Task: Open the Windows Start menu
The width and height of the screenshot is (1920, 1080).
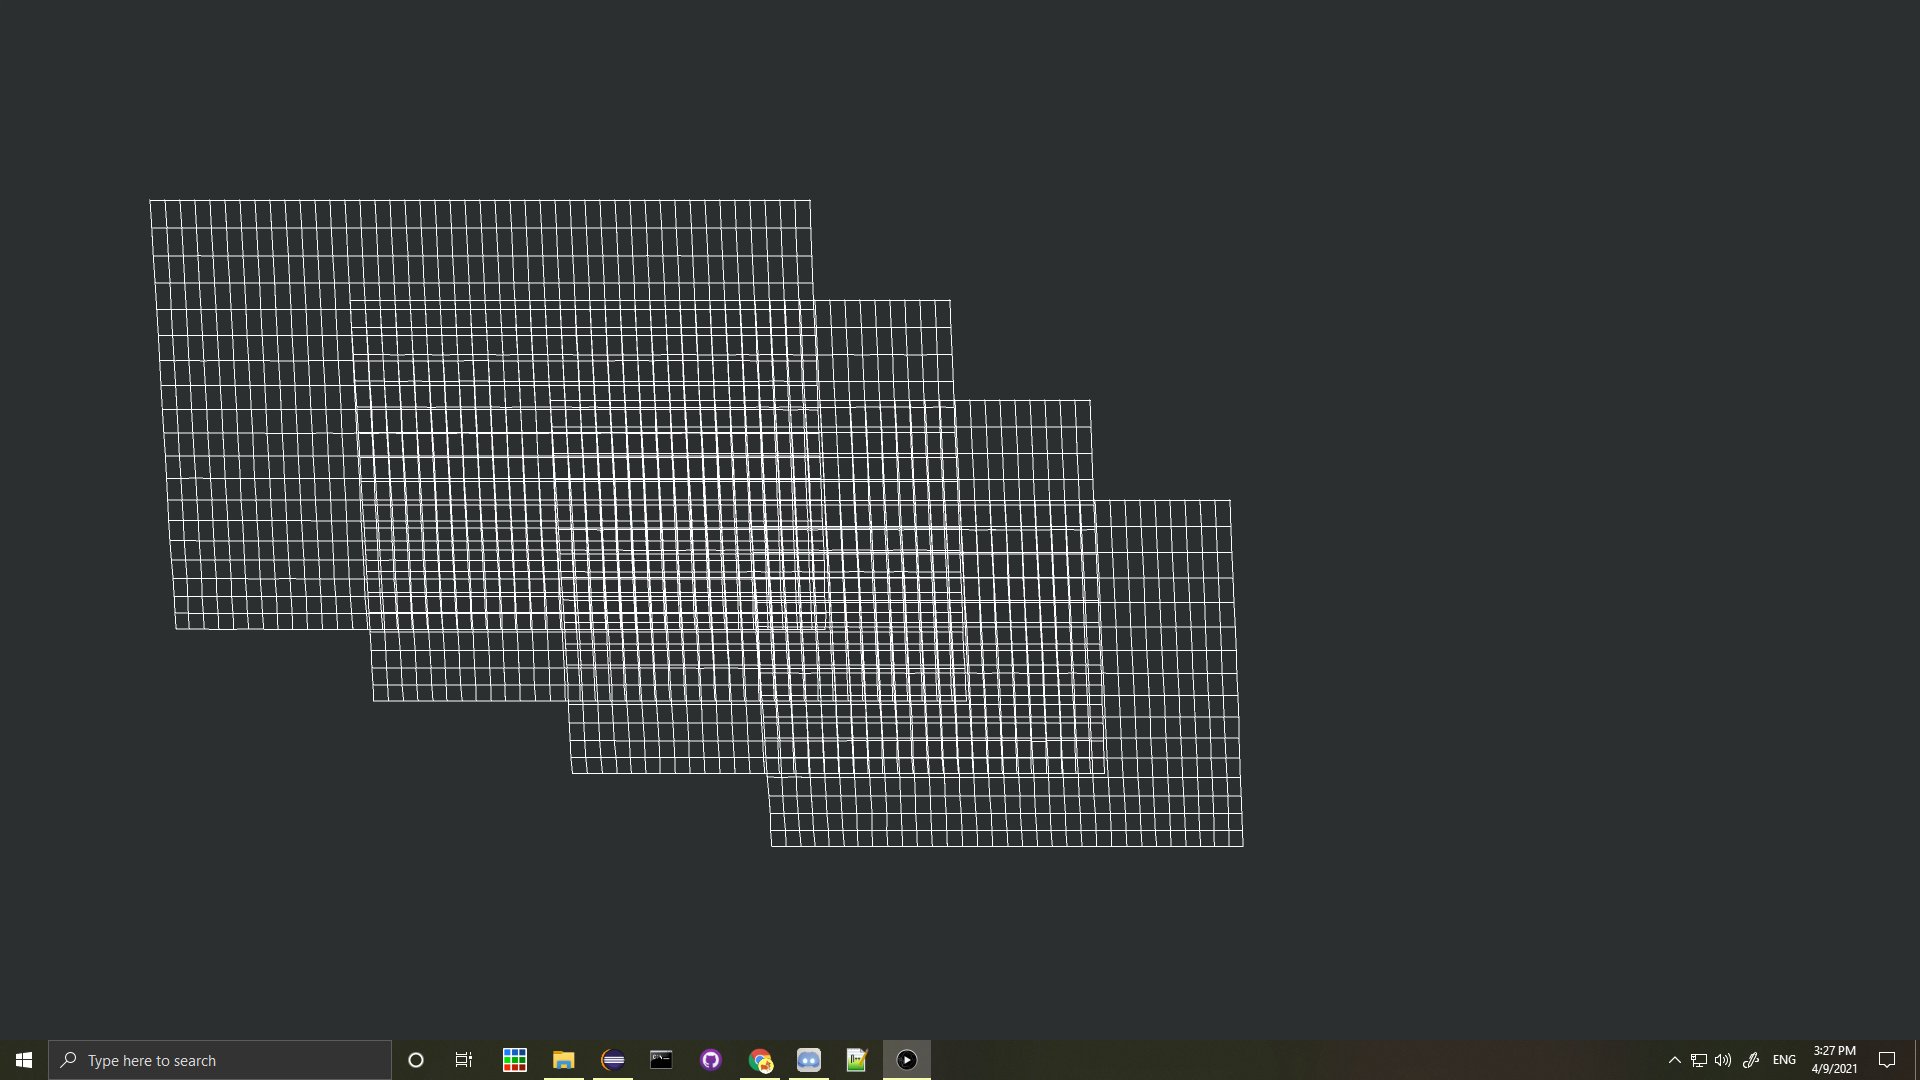Action: point(24,1060)
